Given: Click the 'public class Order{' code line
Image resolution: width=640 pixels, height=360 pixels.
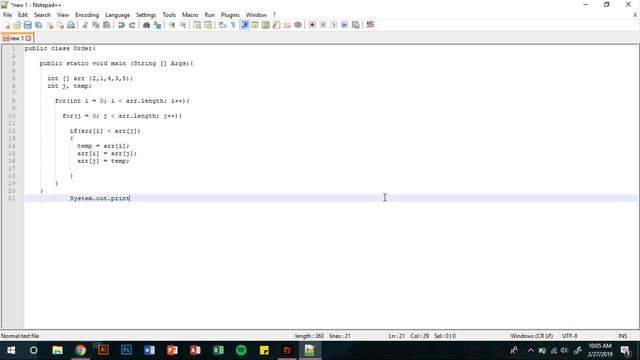Looking at the screenshot, I should tap(60, 48).
